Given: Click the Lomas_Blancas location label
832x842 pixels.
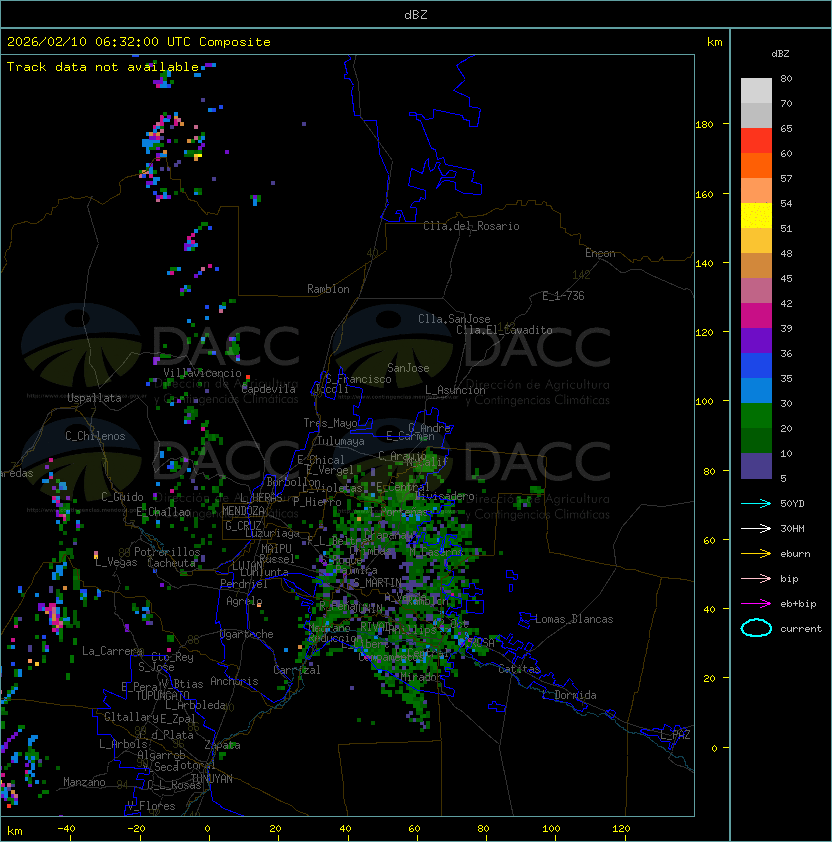Looking at the screenshot, I should pos(574,619).
